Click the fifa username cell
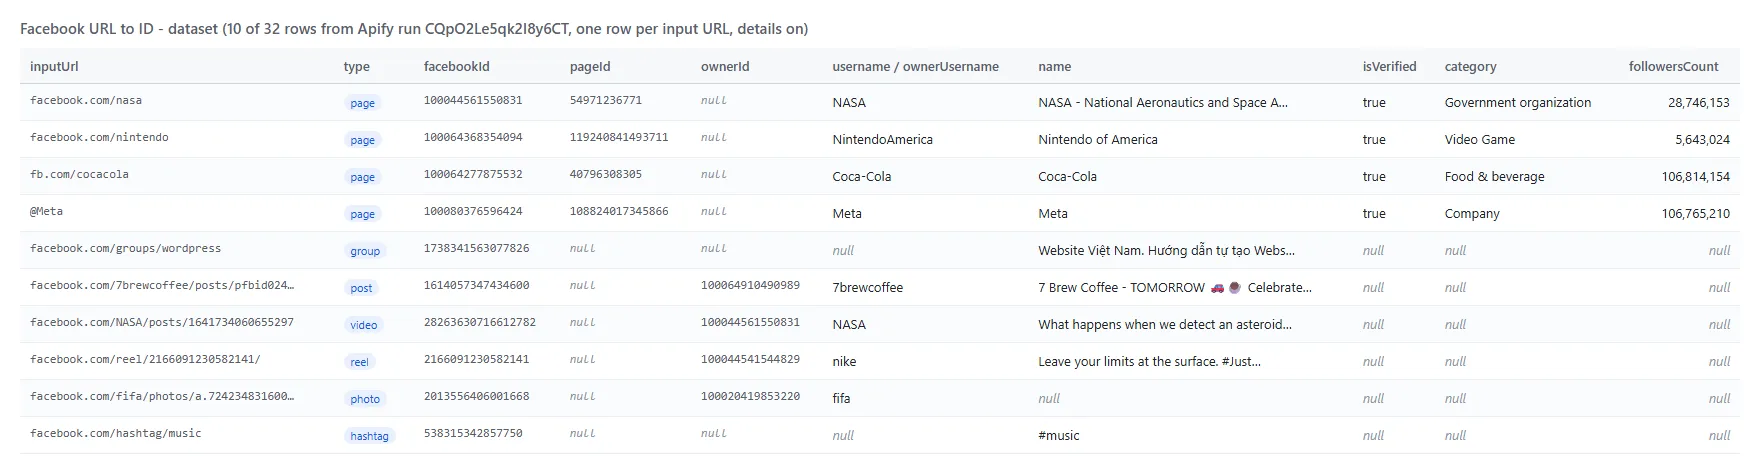This screenshot has height=472, width=1760. pyautogui.click(x=841, y=399)
